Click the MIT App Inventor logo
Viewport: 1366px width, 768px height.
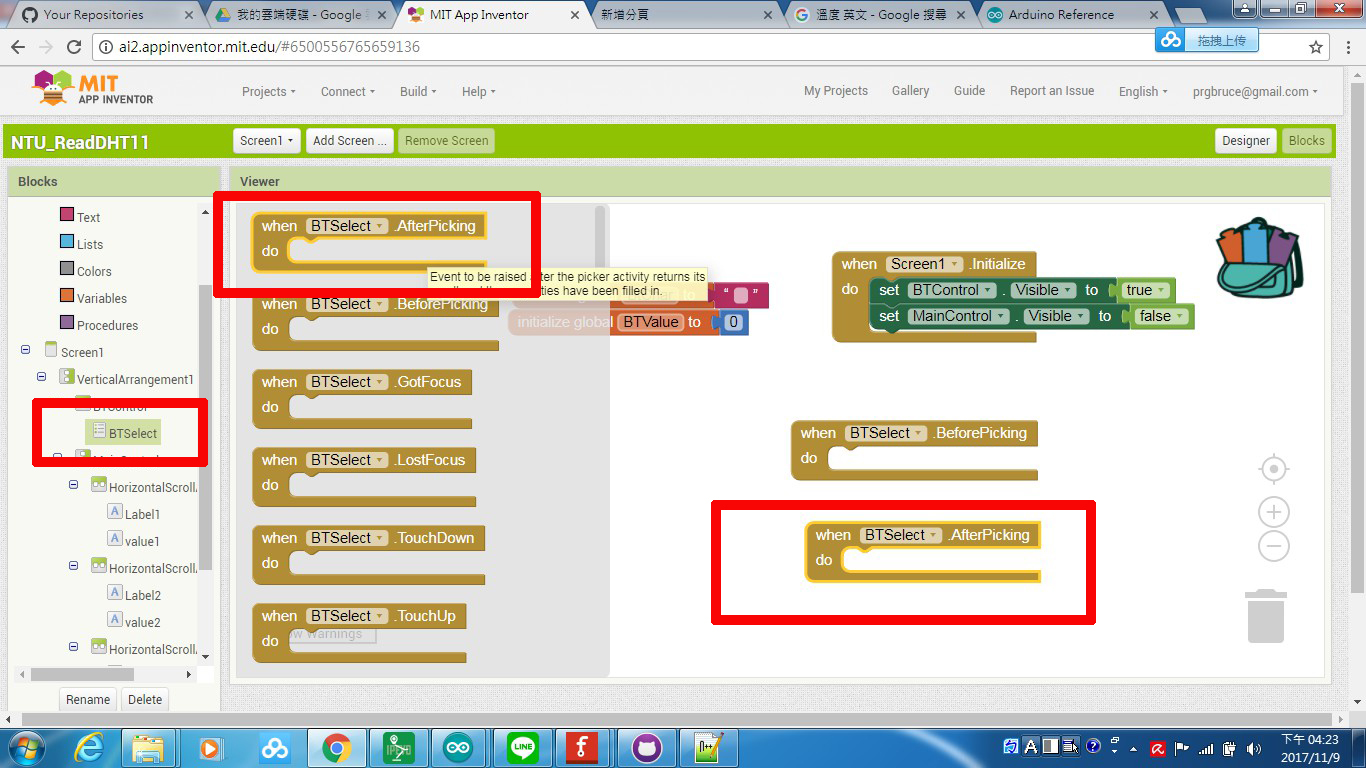pos(93,88)
